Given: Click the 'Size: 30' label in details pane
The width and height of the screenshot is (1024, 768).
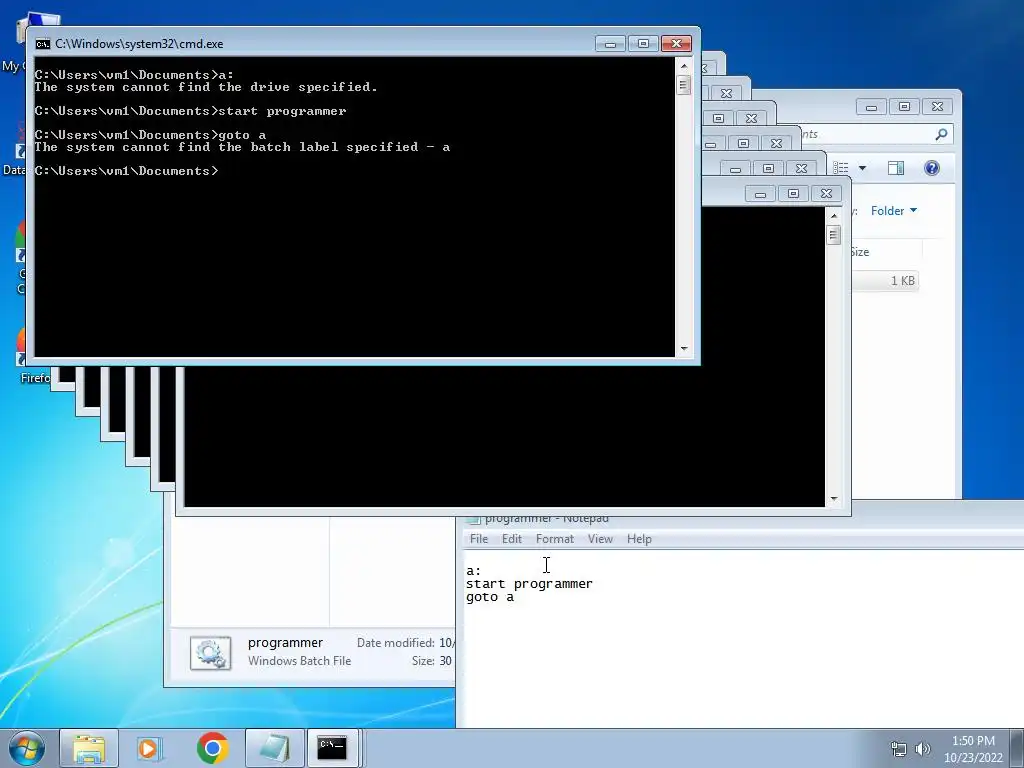Looking at the screenshot, I should pos(432,661).
